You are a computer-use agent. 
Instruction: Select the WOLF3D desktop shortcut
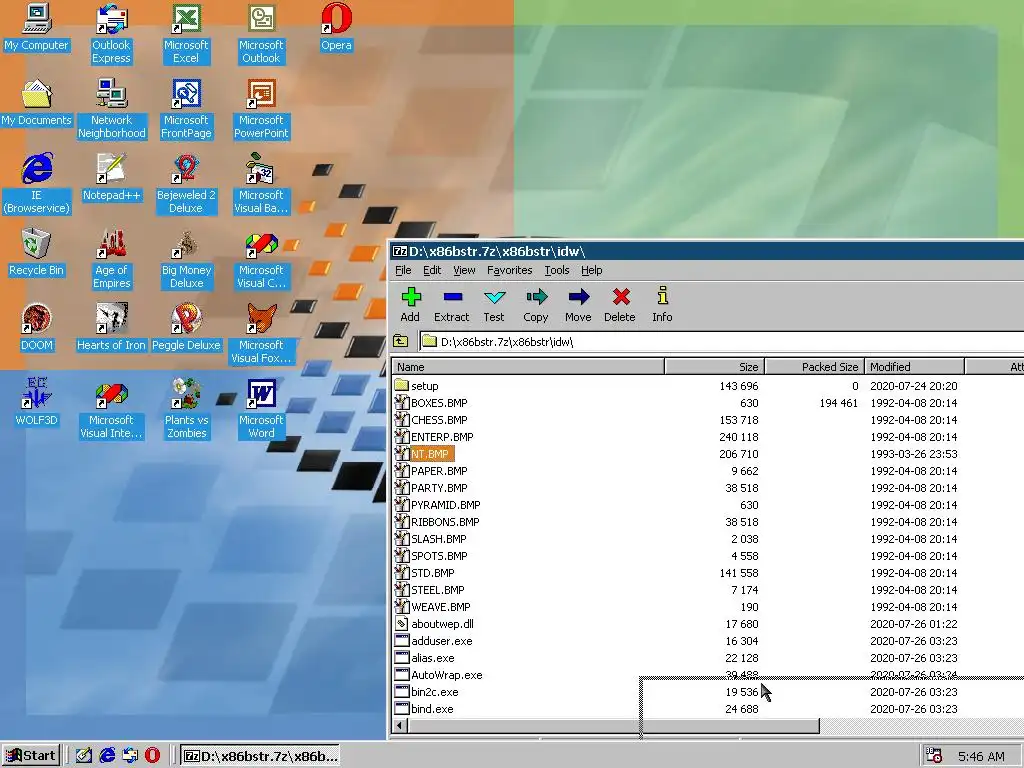(x=37, y=402)
